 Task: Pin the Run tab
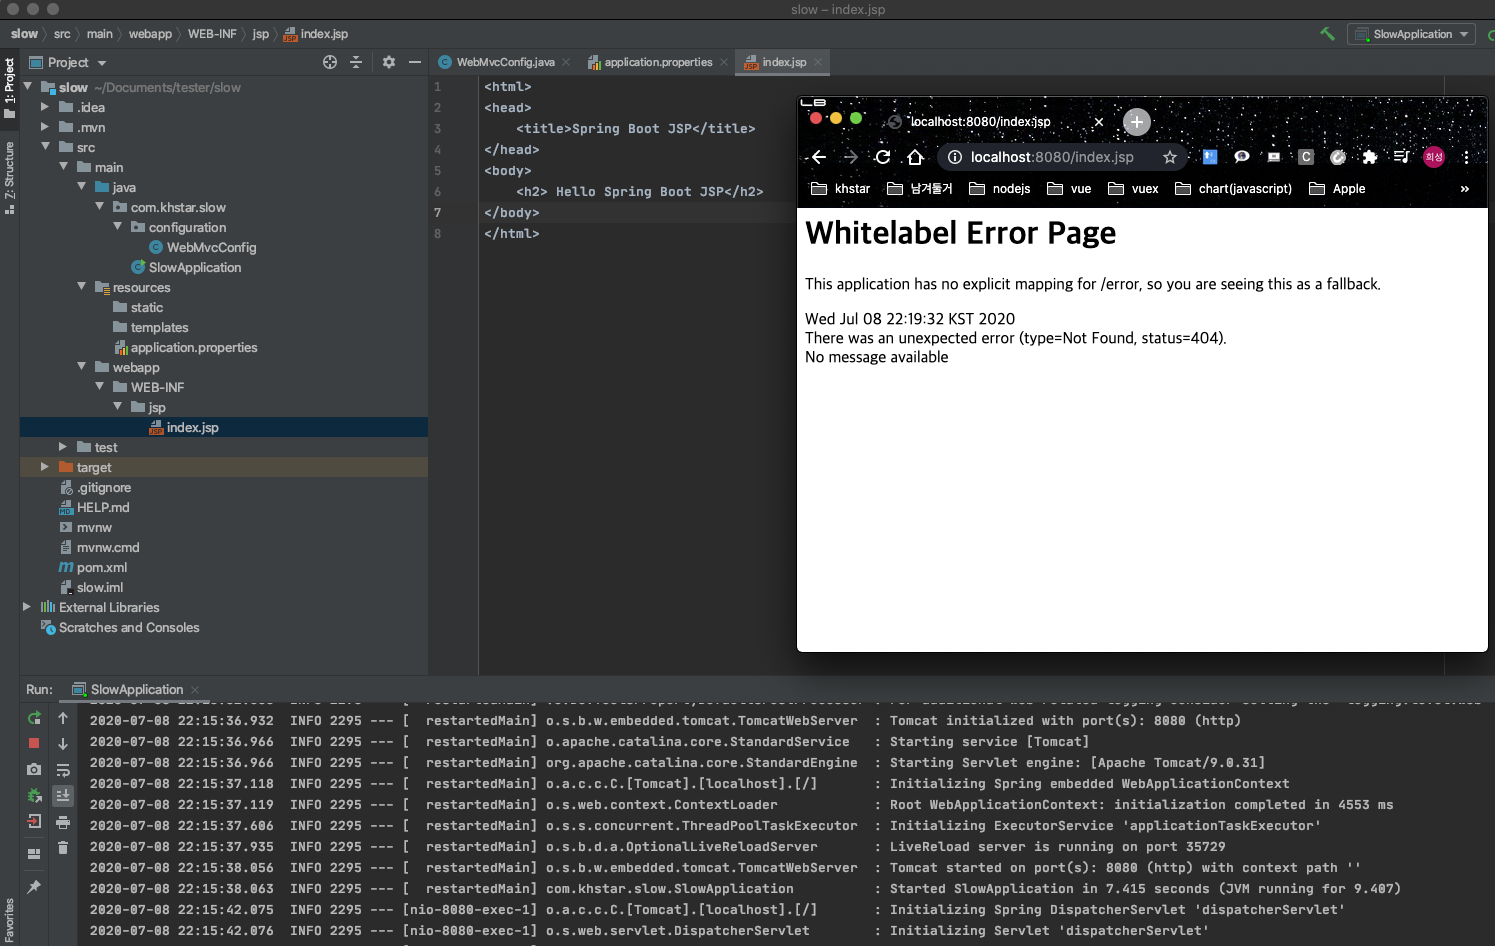pos(34,887)
